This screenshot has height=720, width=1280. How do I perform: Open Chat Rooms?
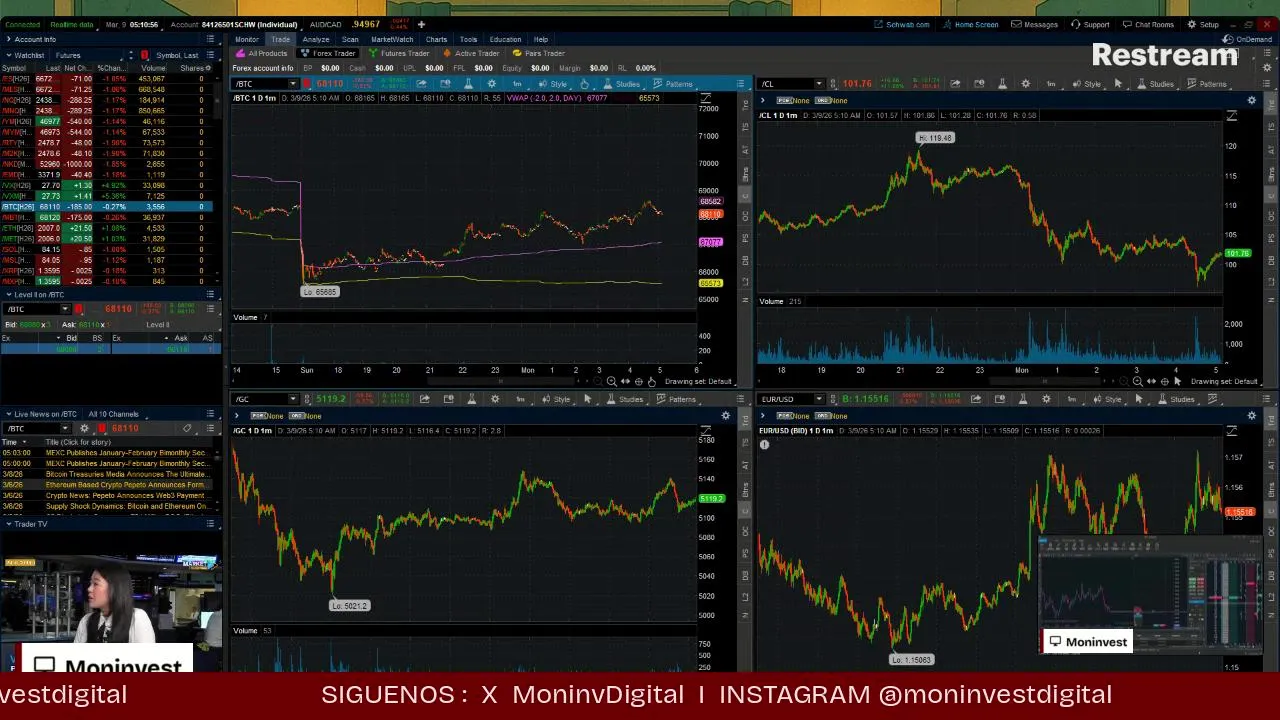pos(1148,24)
